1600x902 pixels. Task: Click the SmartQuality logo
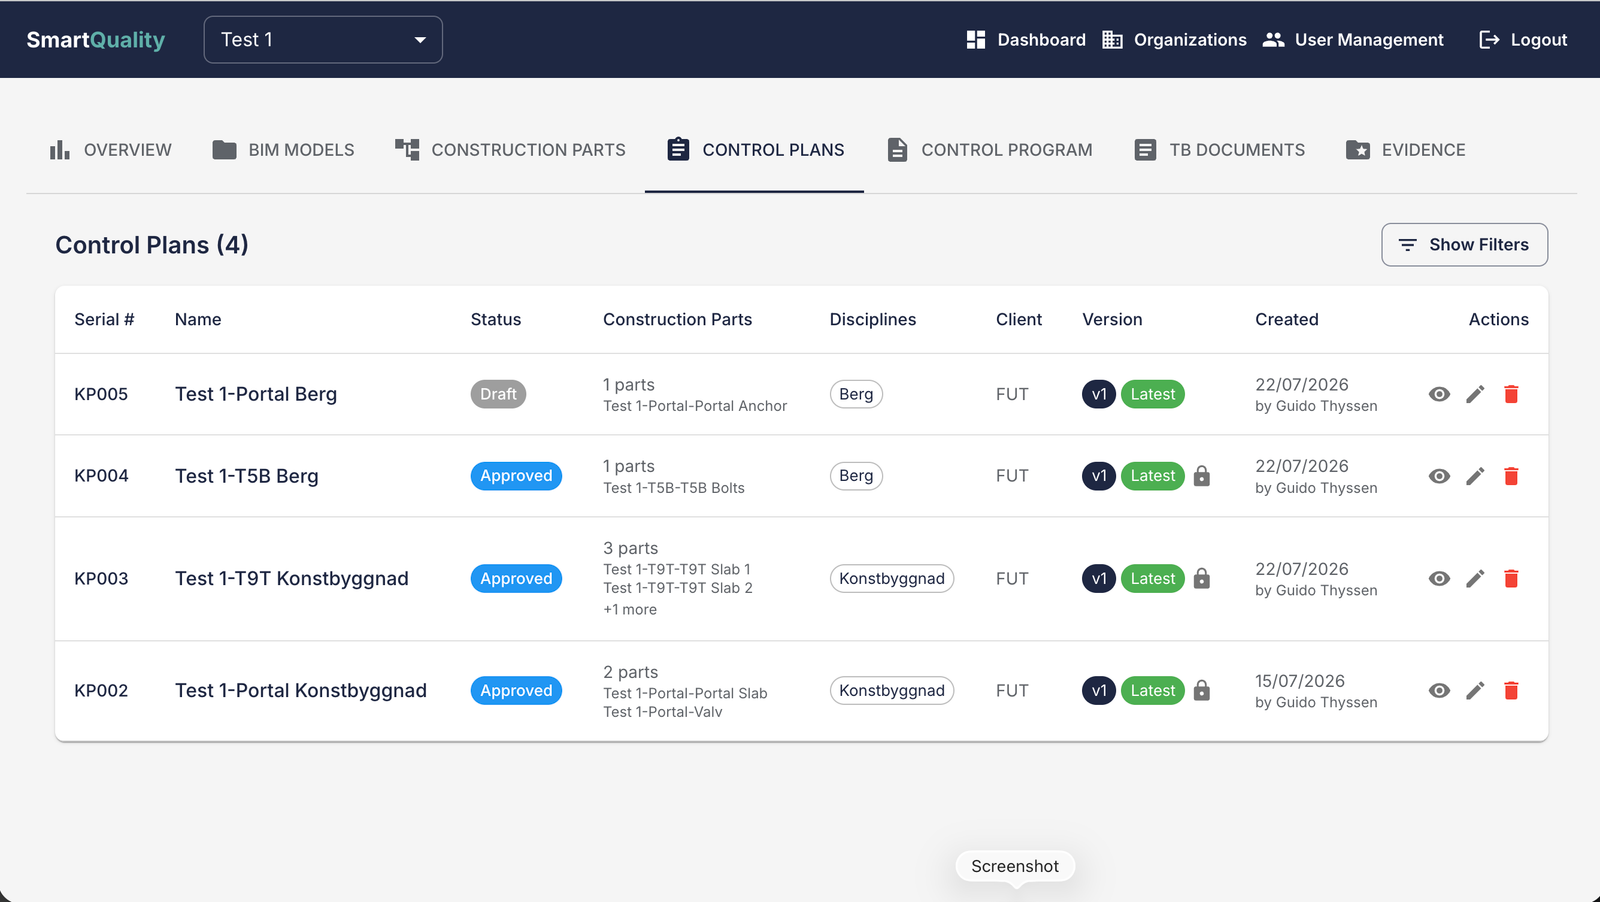[x=96, y=40]
